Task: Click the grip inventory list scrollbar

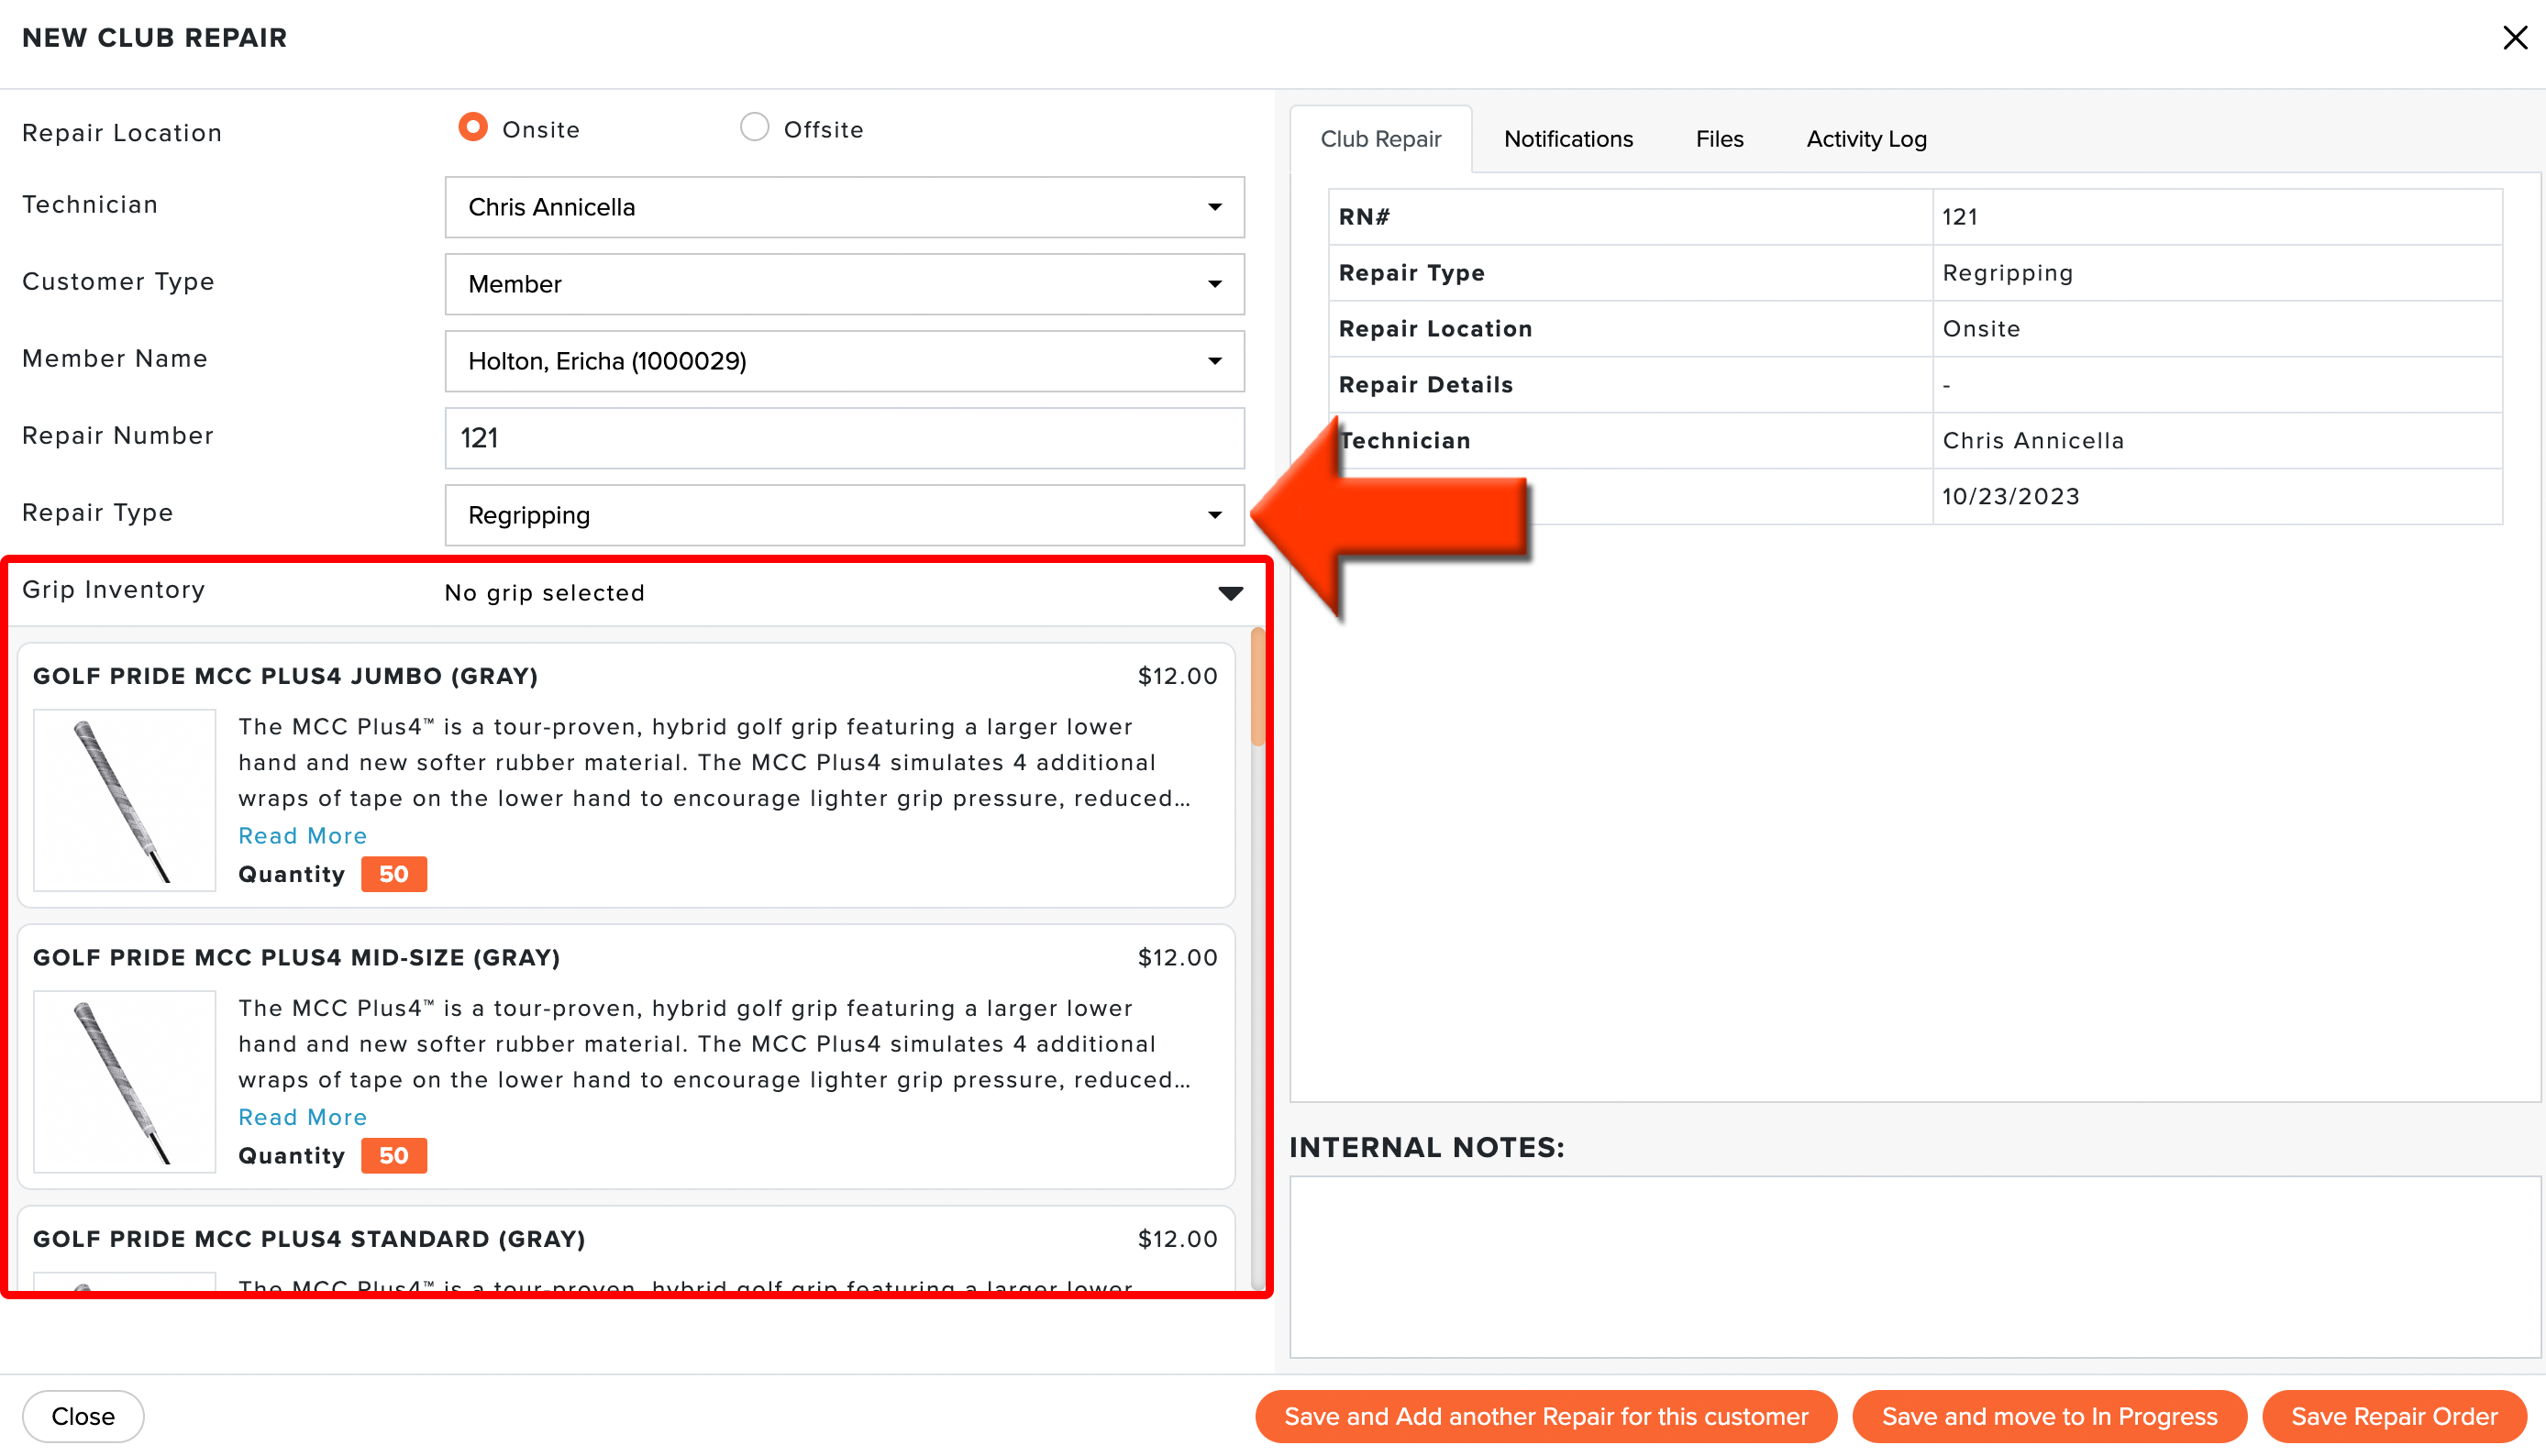Action: click(1257, 688)
